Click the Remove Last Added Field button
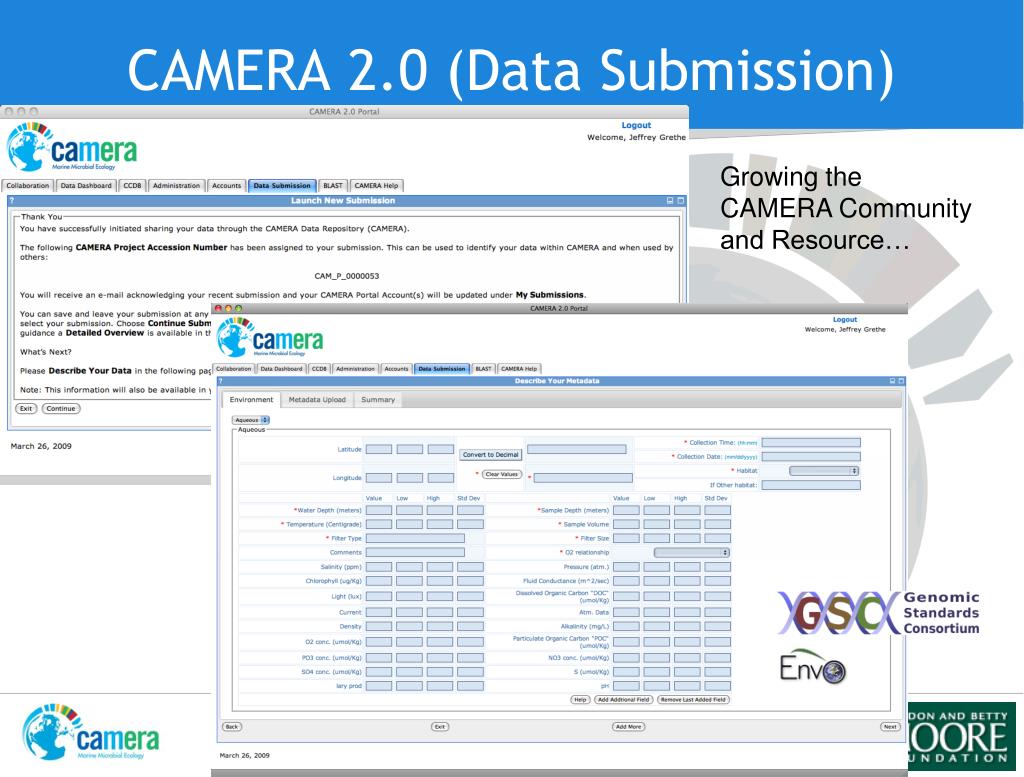1024x777 pixels. coord(693,699)
